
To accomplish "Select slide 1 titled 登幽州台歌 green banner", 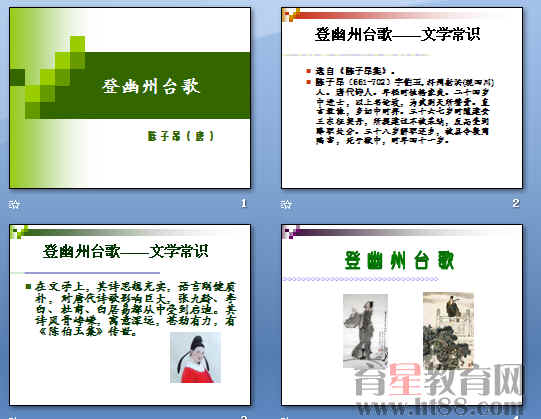I will (x=130, y=98).
